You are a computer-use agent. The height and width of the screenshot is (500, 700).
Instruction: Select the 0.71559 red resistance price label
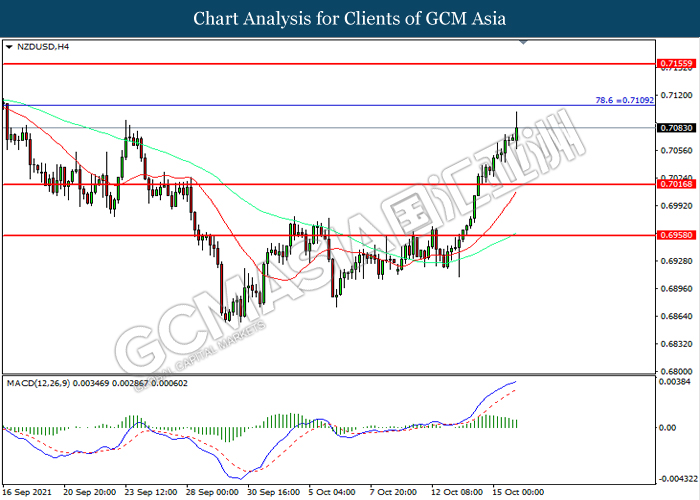click(676, 64)
